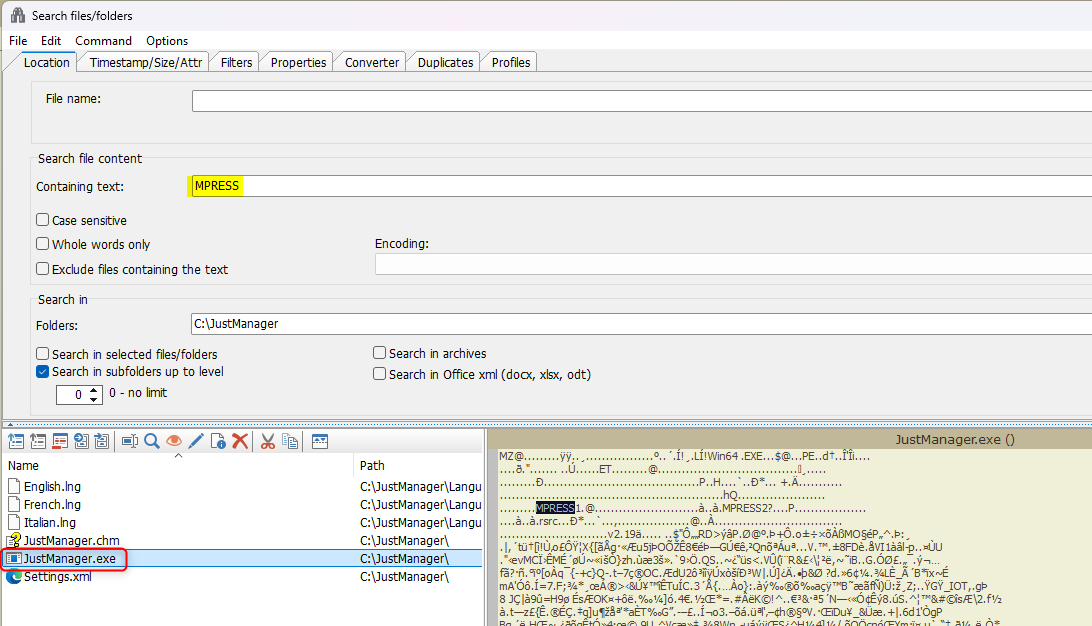The height and width of the screenshot is (626, 1092).
Task: Select the JustManager.chm result row
Action: 244,540
